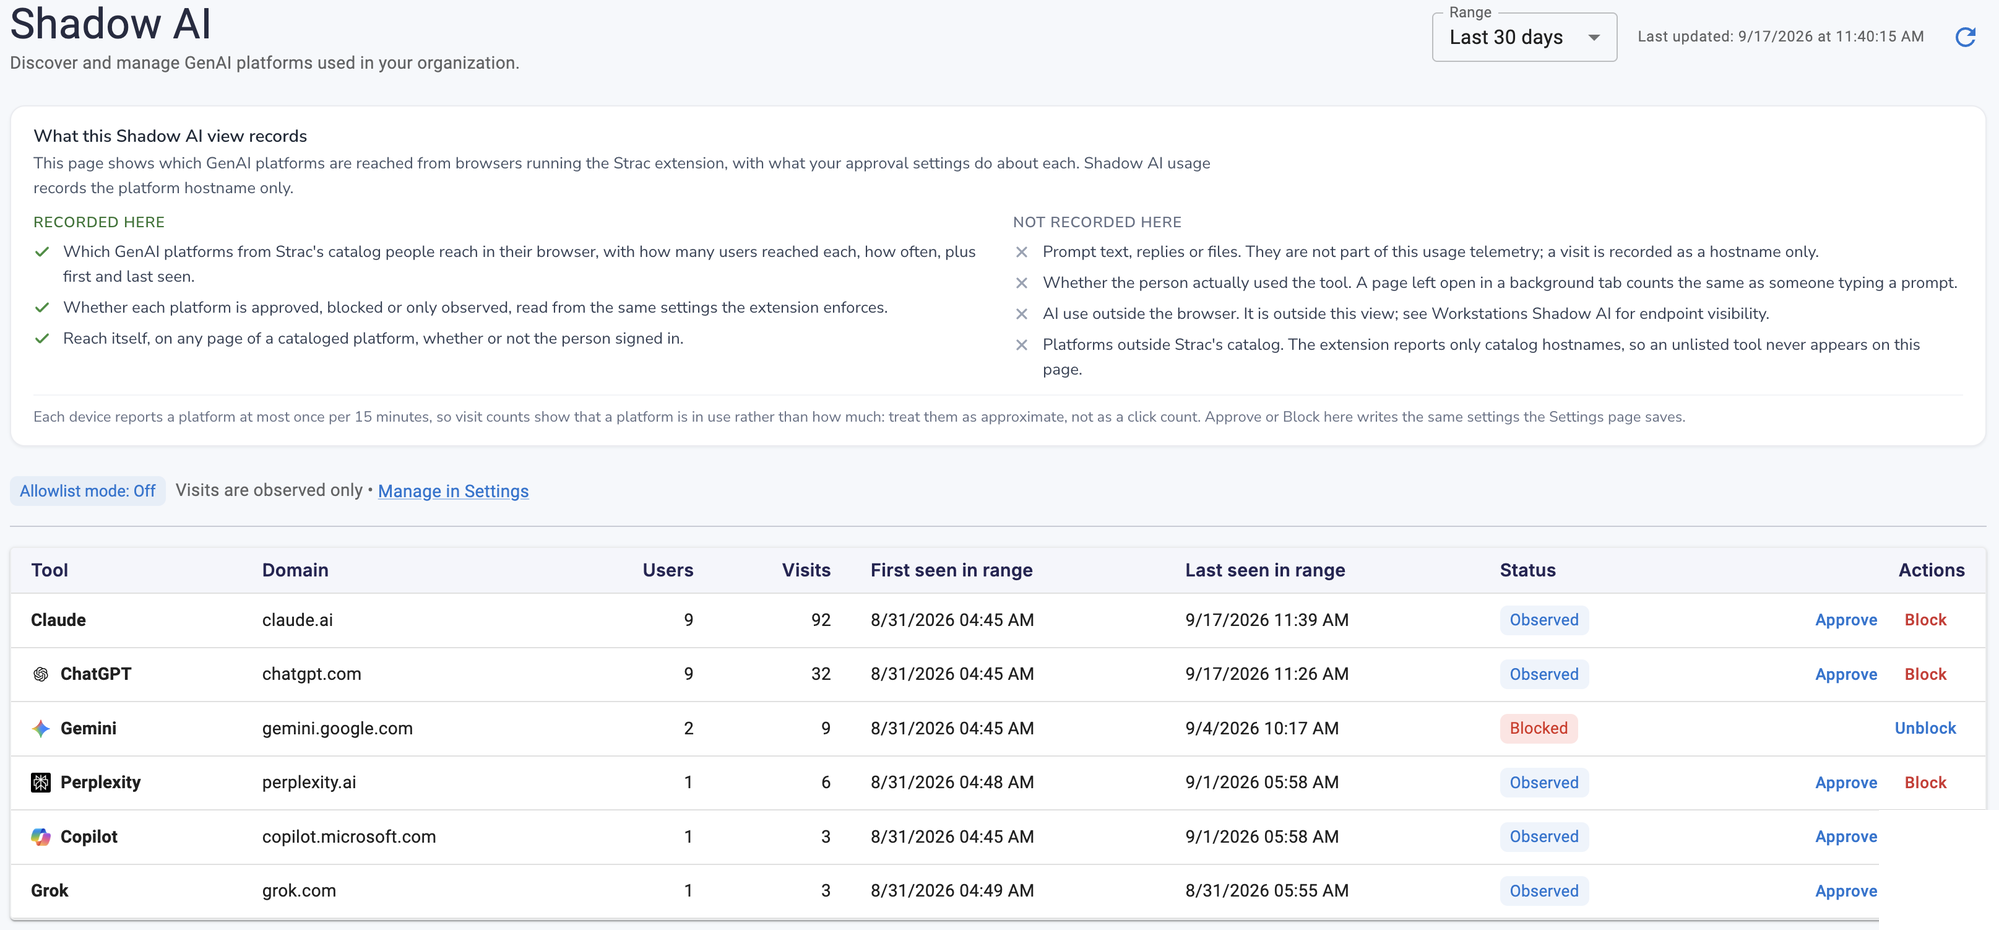The width and height of the screenshot is (1999, 930).
Task: Click the Tool column header
Action: [x=50, y=570]
